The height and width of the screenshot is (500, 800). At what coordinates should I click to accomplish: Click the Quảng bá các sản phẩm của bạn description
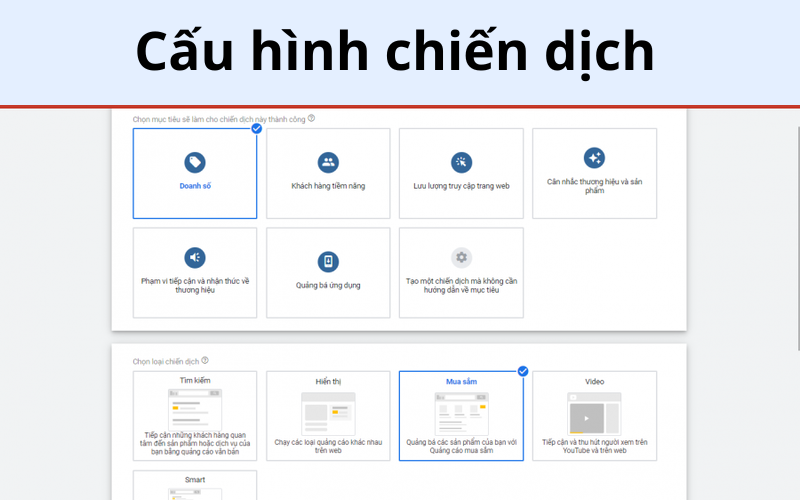461,446
